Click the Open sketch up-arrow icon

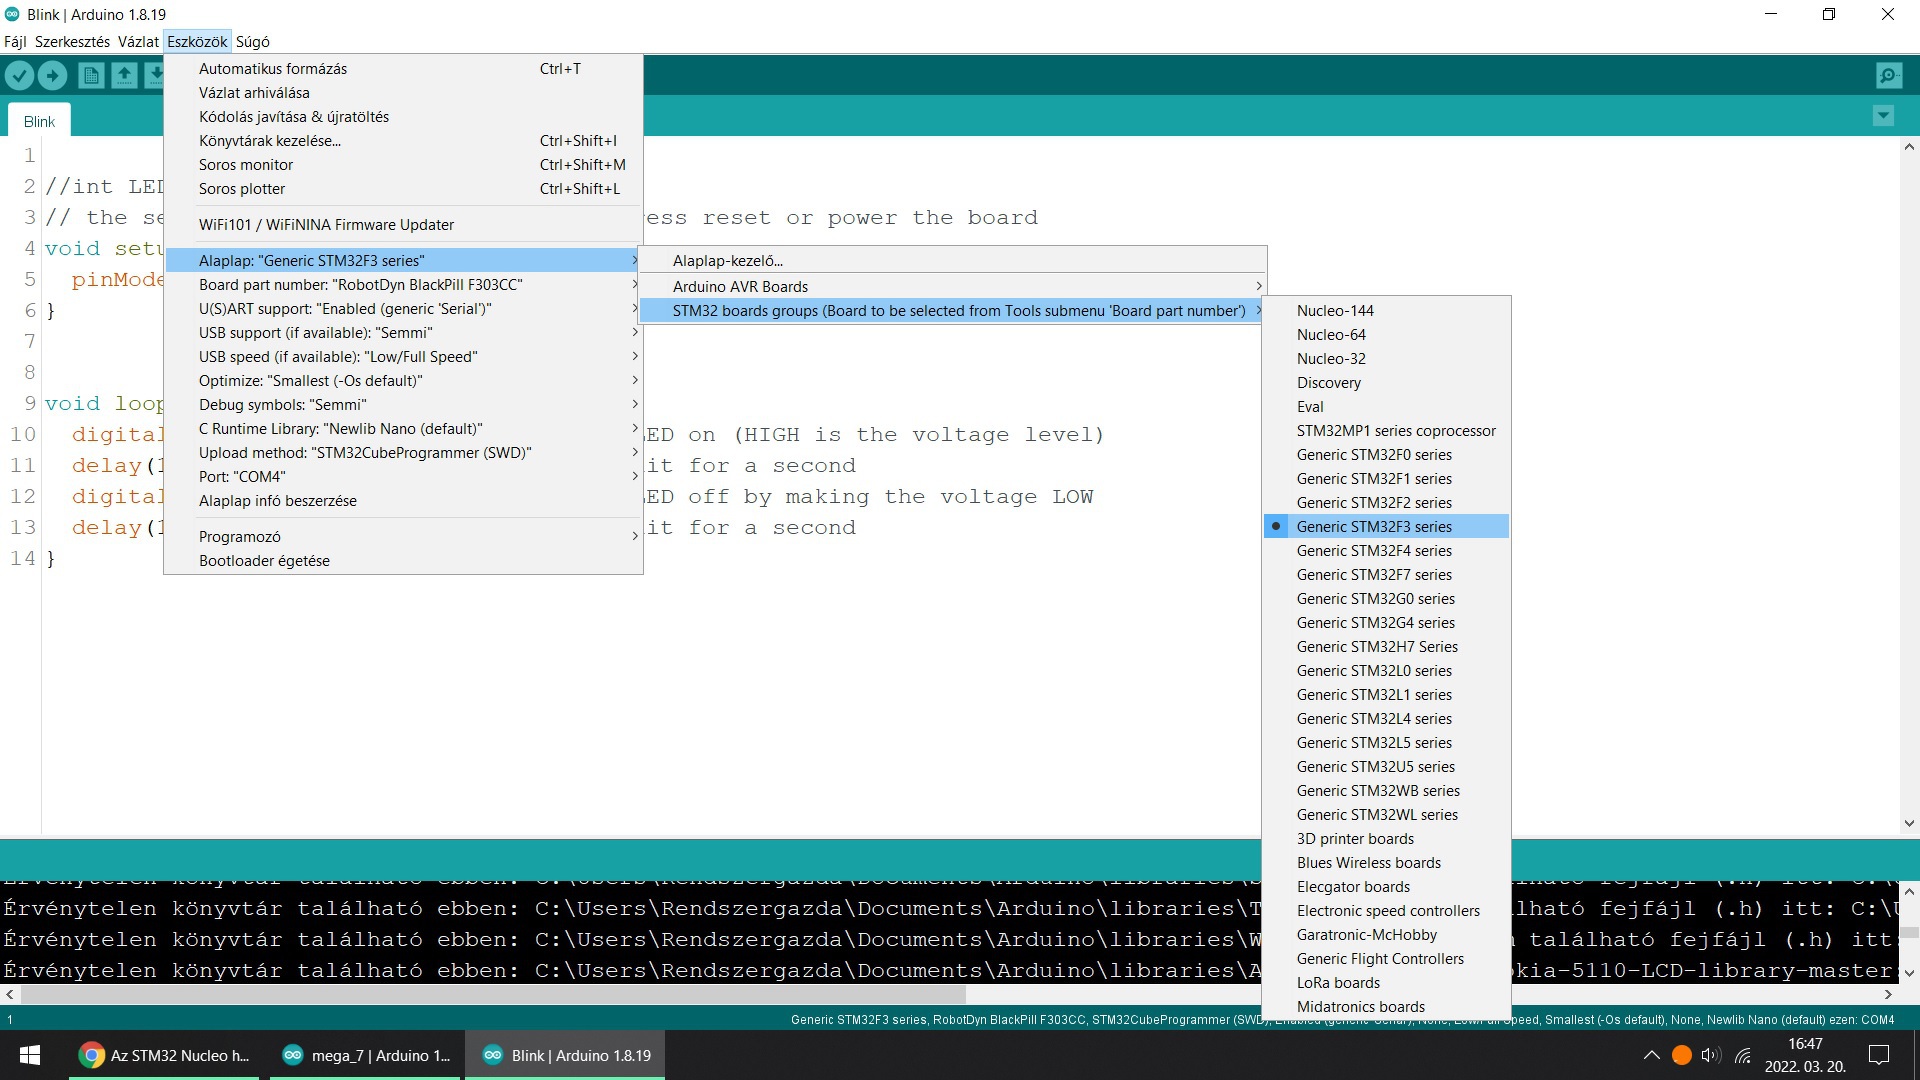(124, 75)
